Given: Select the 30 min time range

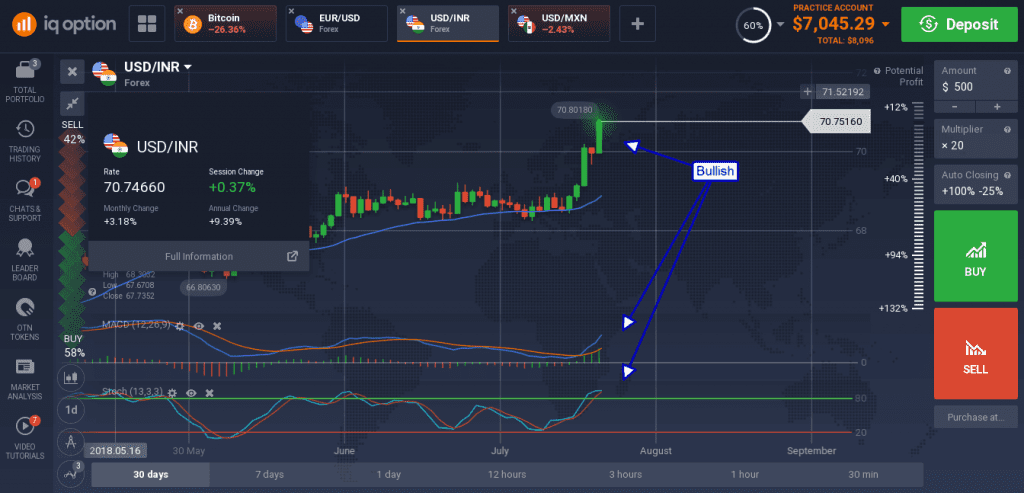Looking at the screenshot, I should tap(863, 474).
